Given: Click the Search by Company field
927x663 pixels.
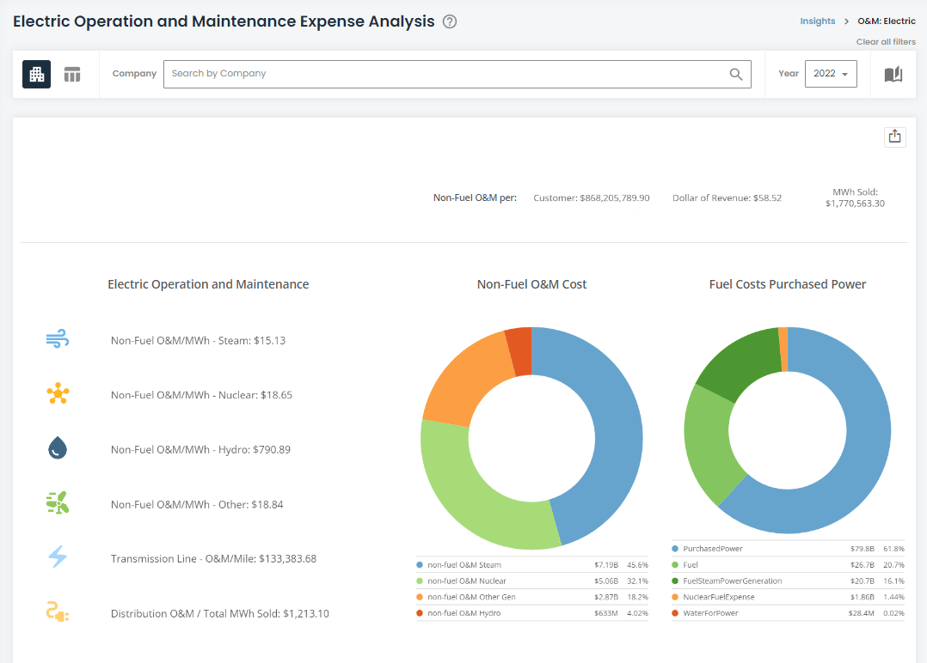Looking at the screenshot, I should pyautogui.click(x=457, y=74).
